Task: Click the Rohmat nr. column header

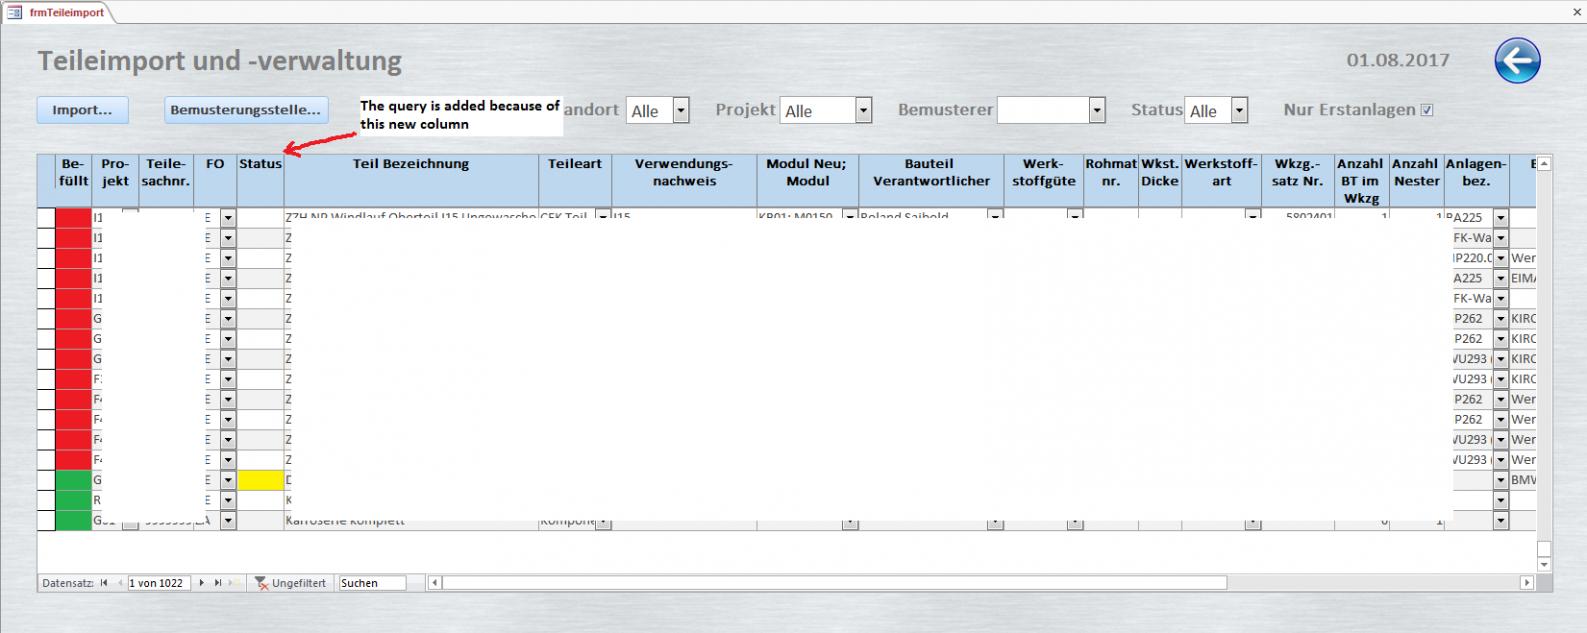Action: (1111, 181)
